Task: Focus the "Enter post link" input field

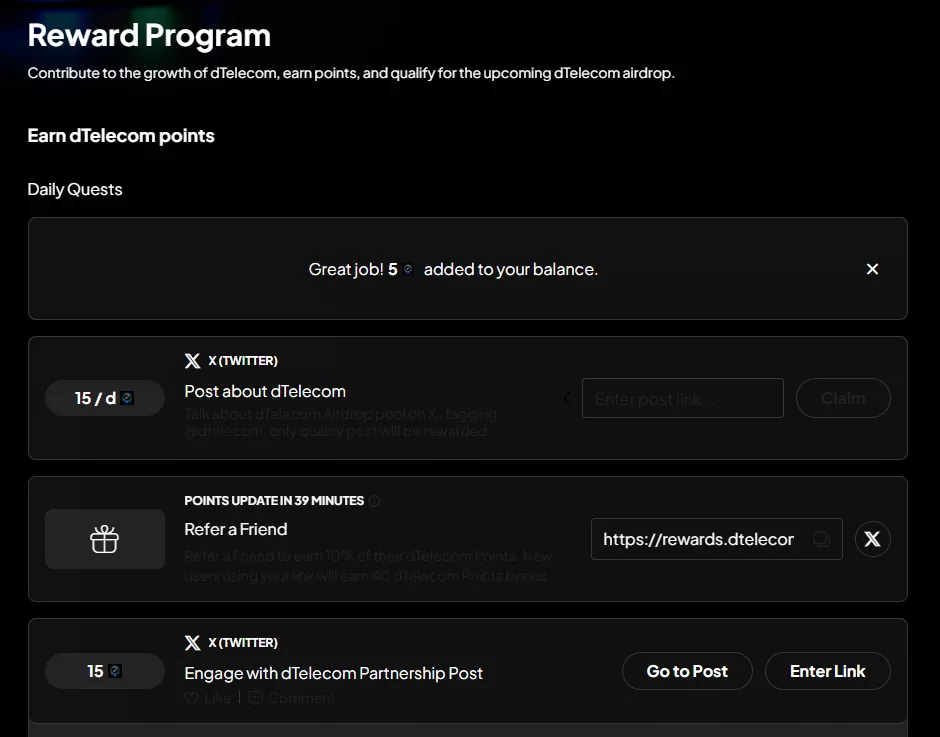Action: coord(682,398)
